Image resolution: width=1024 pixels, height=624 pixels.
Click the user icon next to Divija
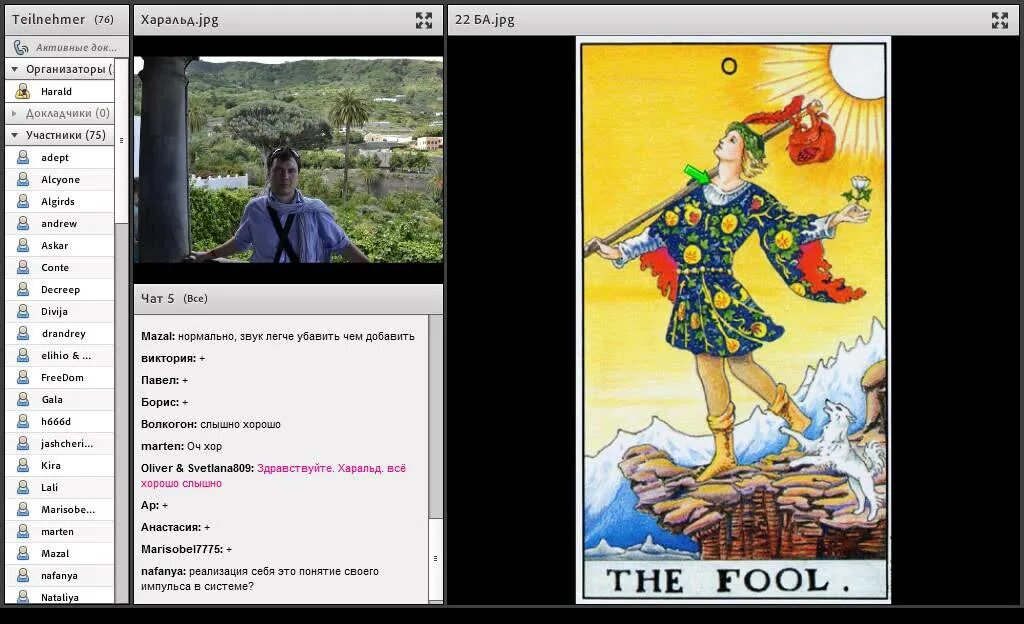[x=23, y=311]
